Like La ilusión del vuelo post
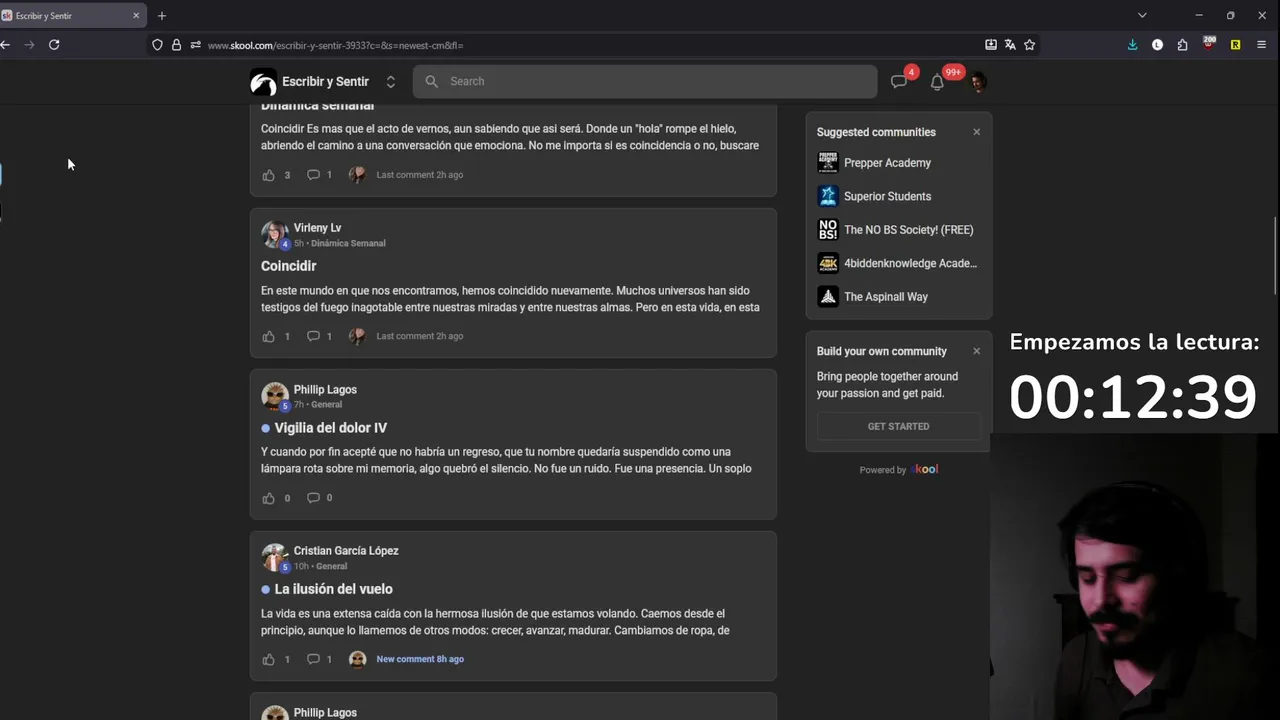The image size is (1280, 720). tap(268, 659)
